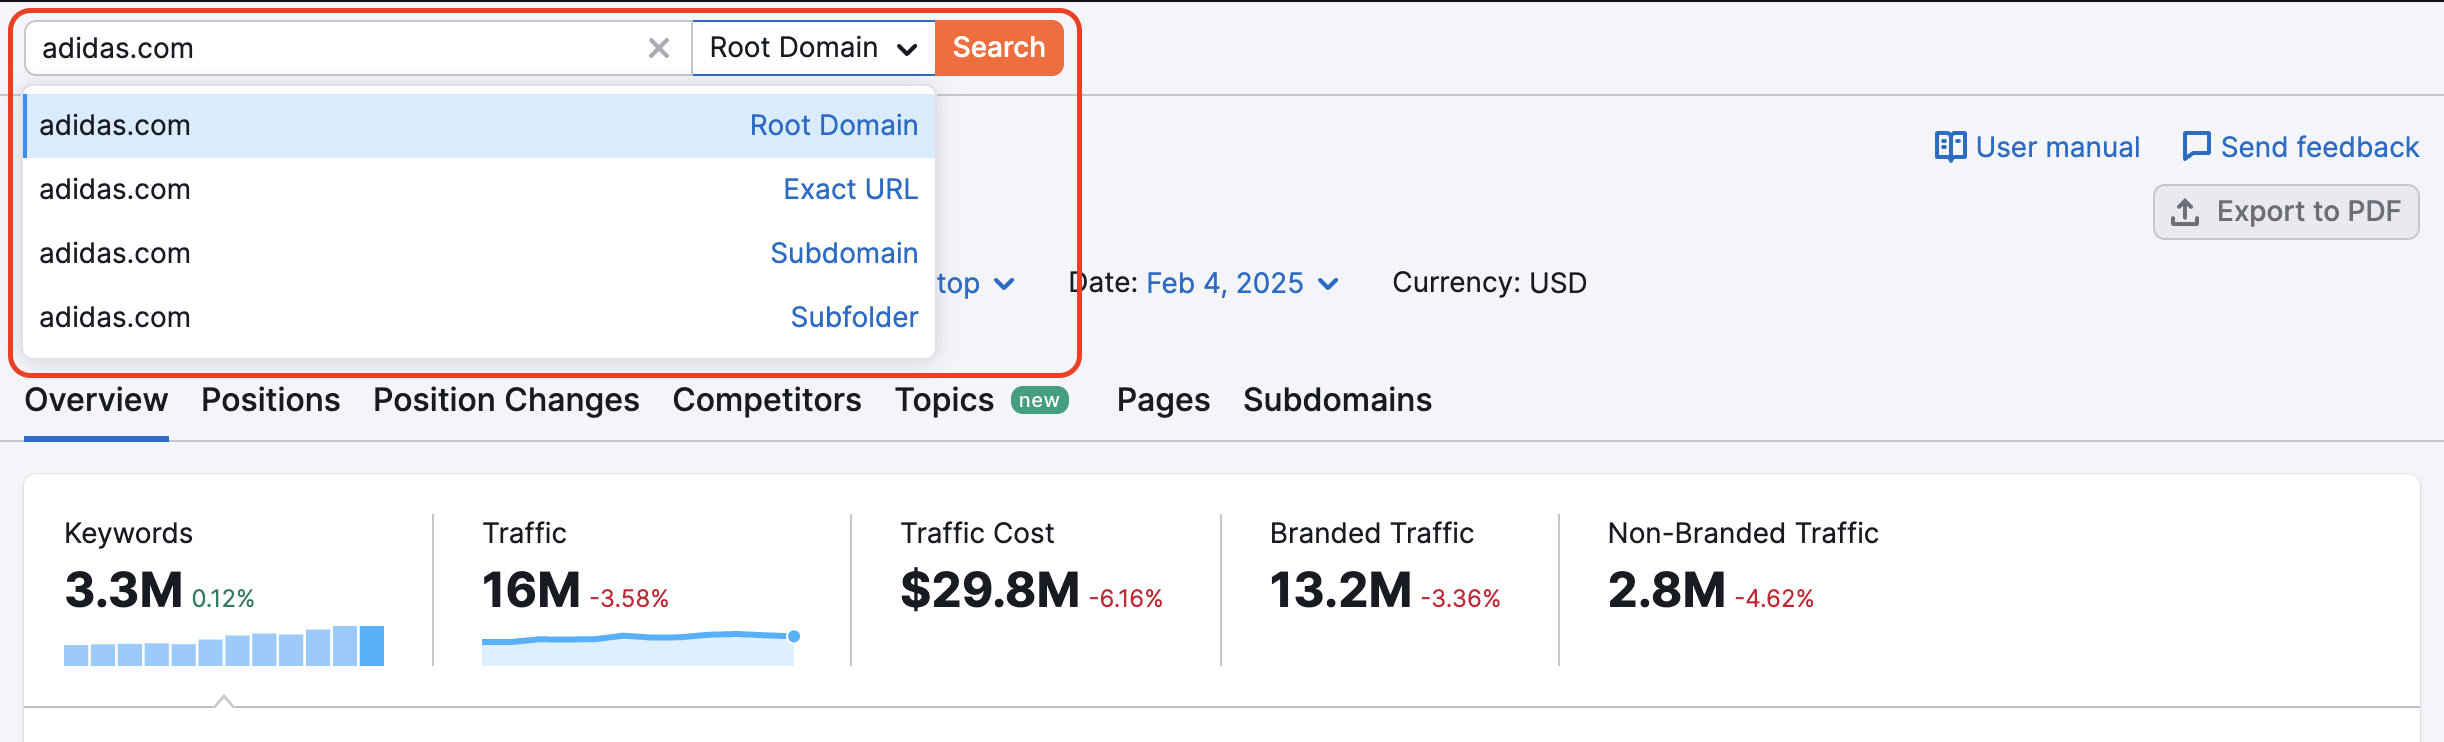Image resolution: width=2444 pixels, height=742 pixels.
Task: Select adidas.com Exact URL suggestion
Action: tap(479, 189)
